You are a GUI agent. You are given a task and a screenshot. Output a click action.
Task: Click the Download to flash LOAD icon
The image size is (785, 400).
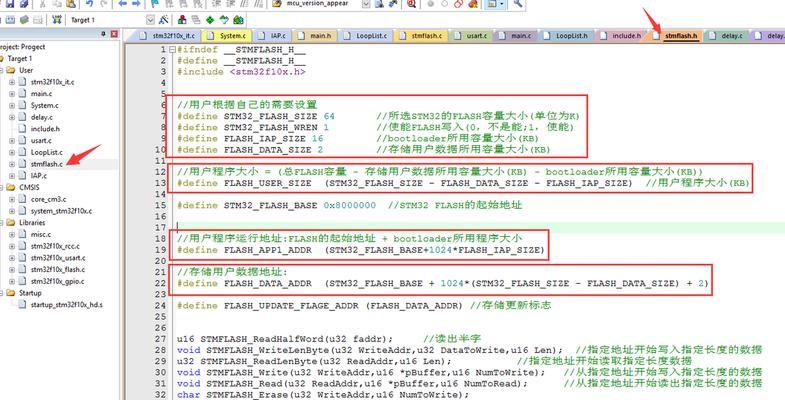click(57, 20)
